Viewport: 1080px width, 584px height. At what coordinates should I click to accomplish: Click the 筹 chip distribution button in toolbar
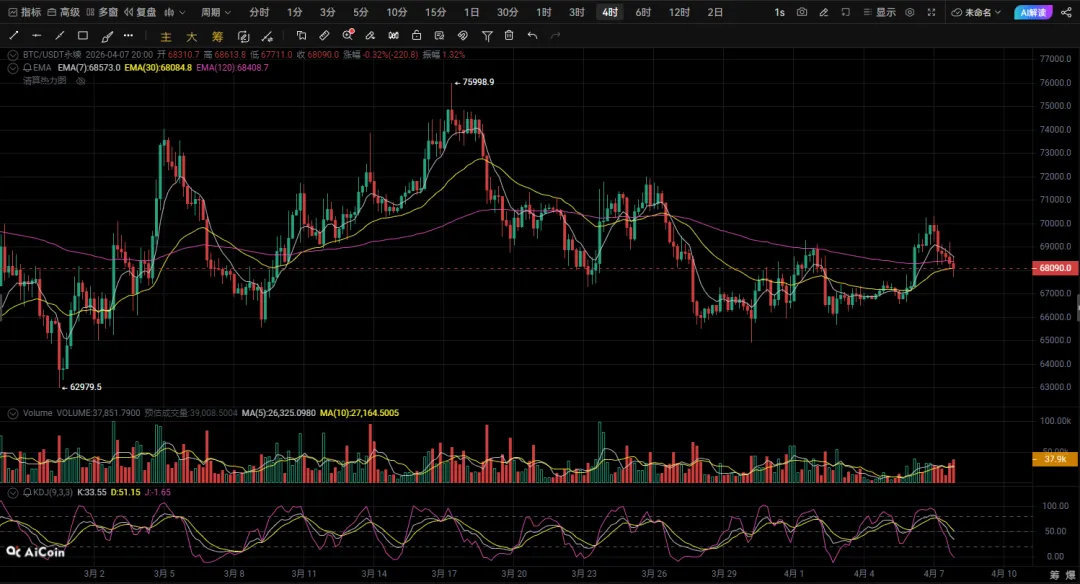218,36
